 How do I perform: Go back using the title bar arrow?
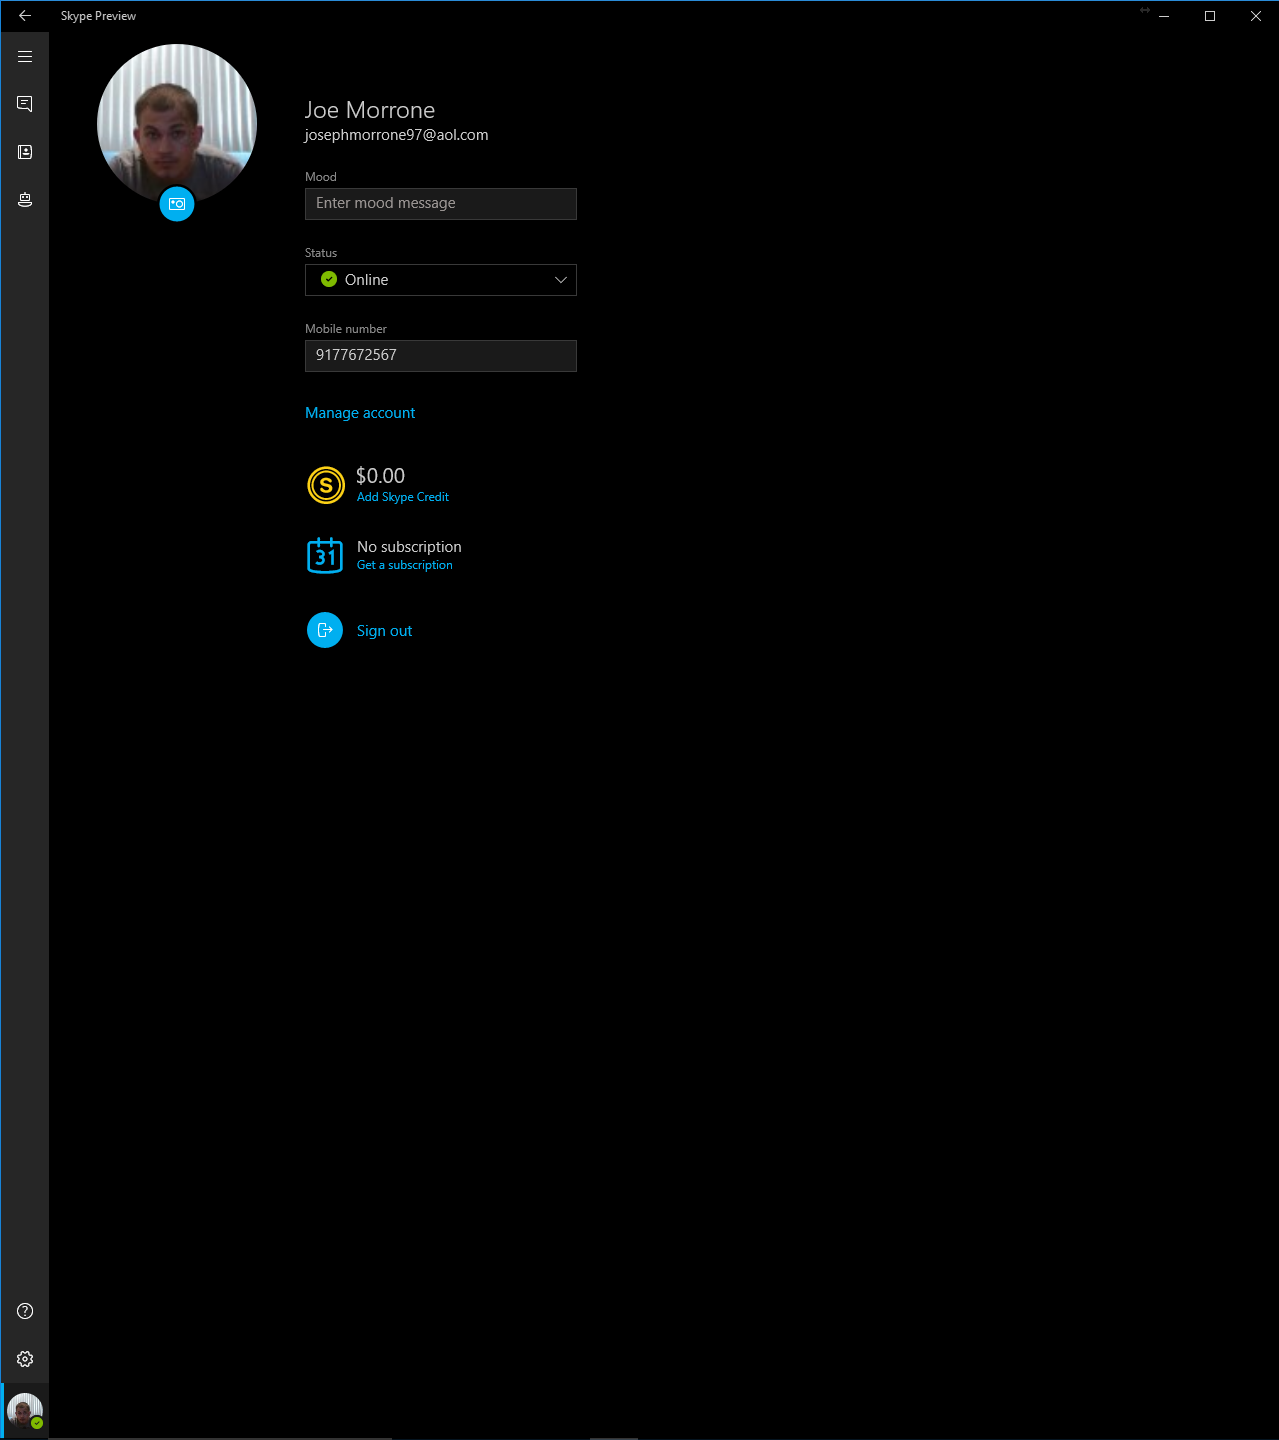point(25,16)
